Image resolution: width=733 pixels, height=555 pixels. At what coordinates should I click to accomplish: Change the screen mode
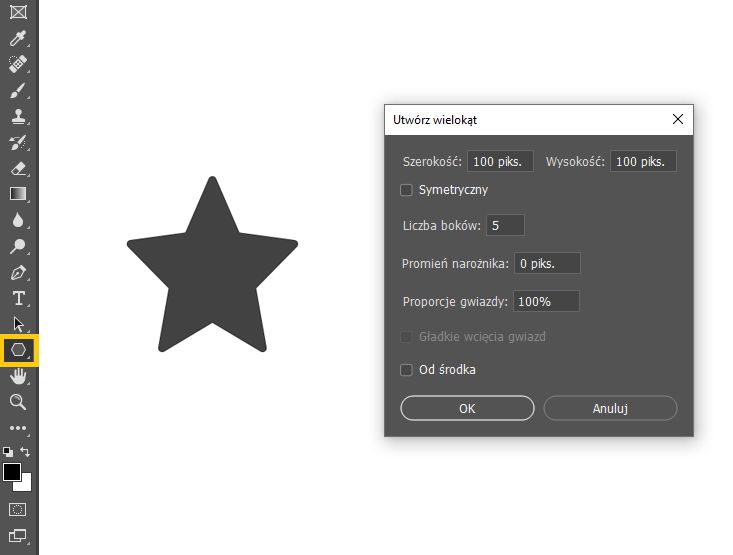click(18, 536)
